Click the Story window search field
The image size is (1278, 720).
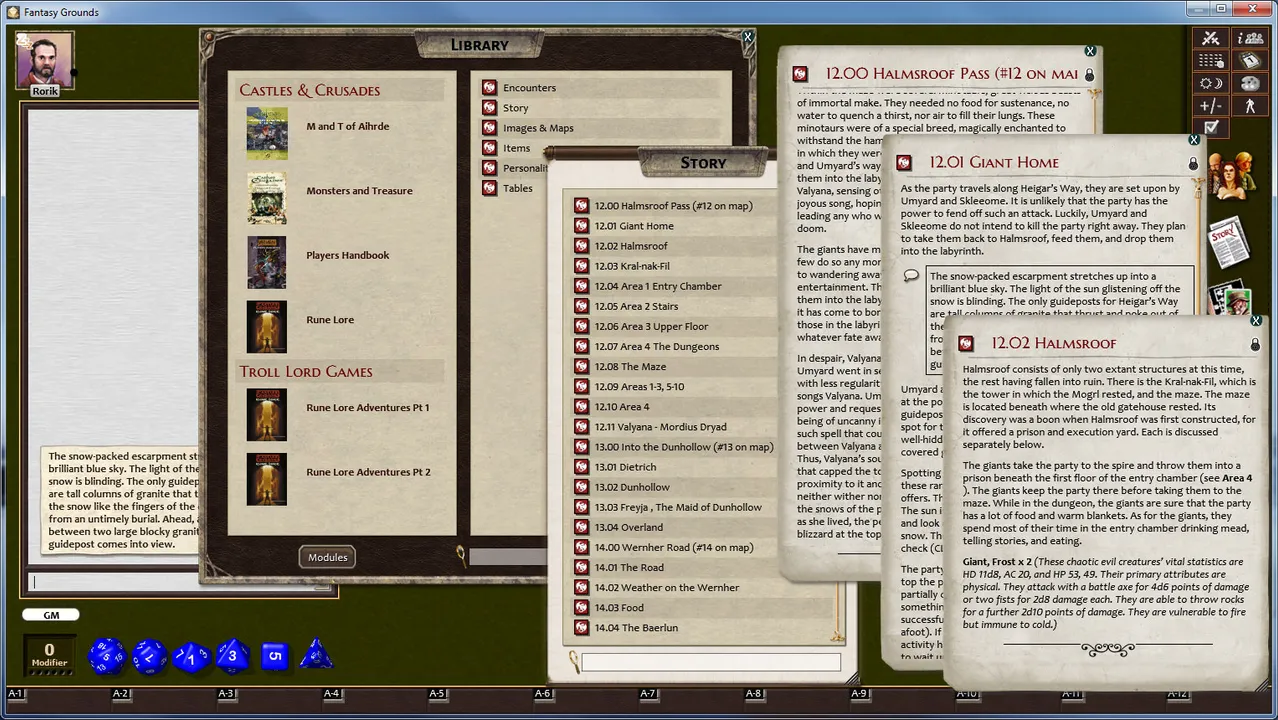(x=710, y=662)
